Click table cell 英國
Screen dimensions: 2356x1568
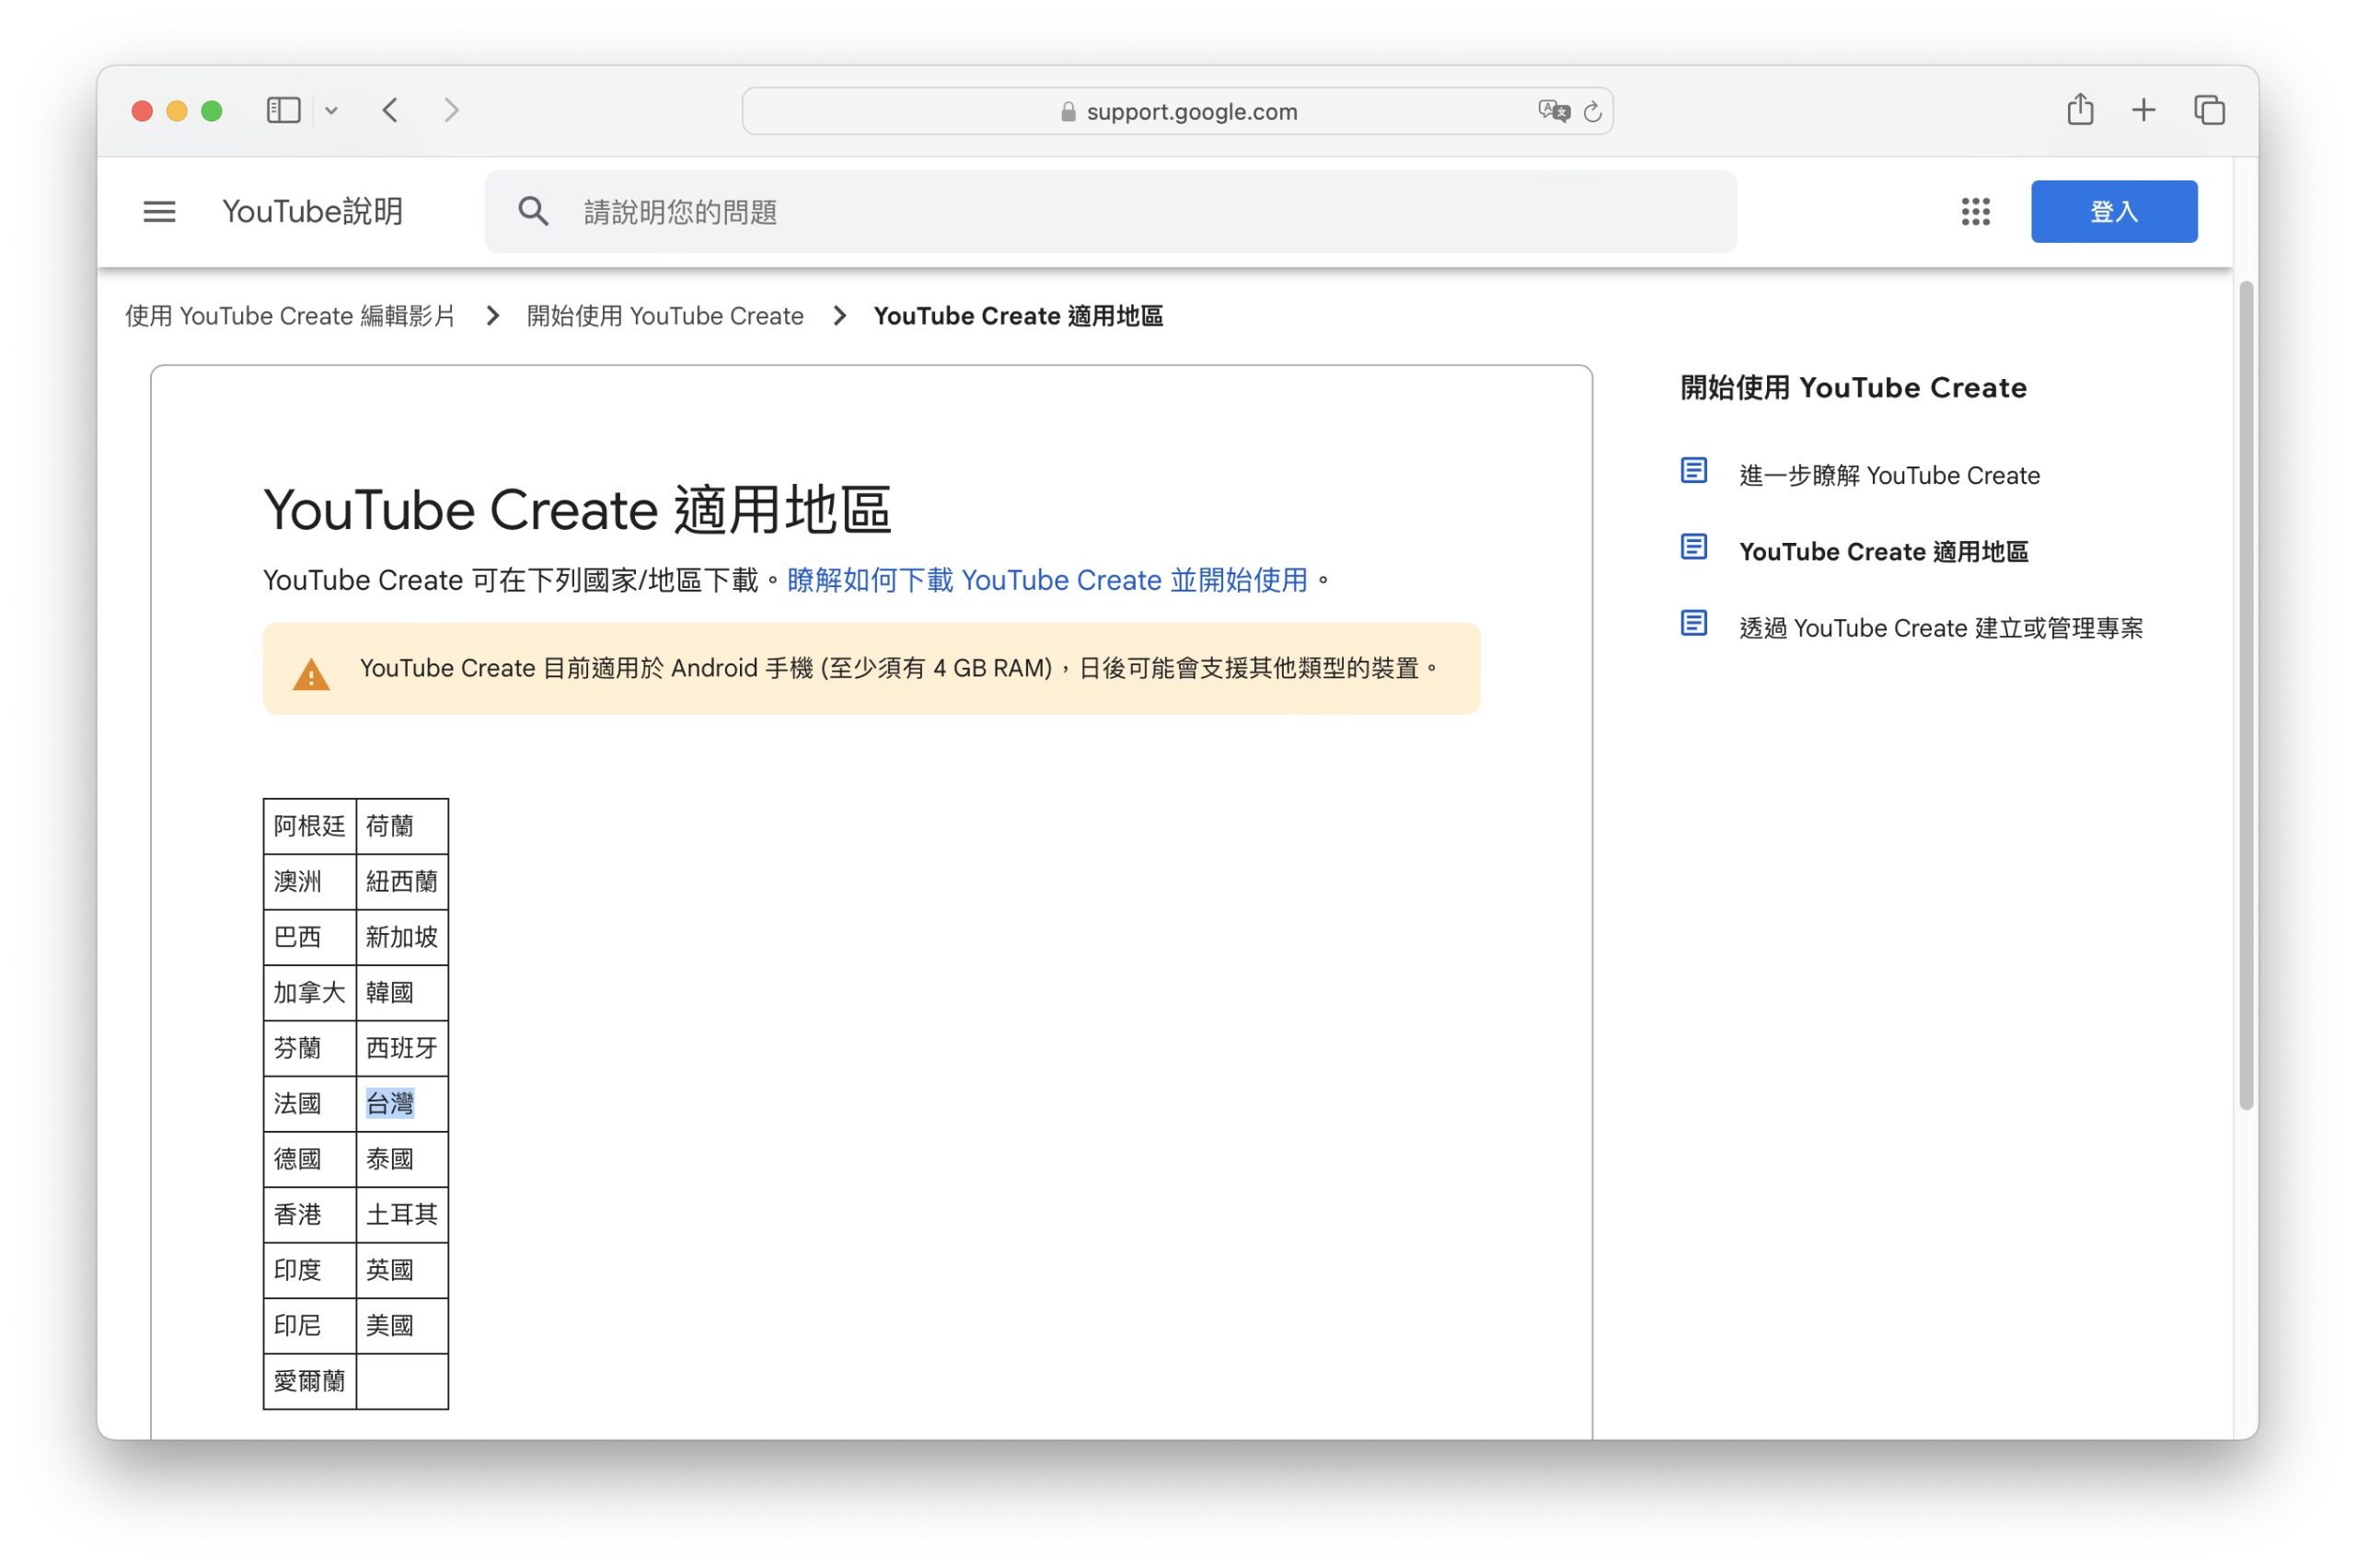click(x=402, y=1270)
